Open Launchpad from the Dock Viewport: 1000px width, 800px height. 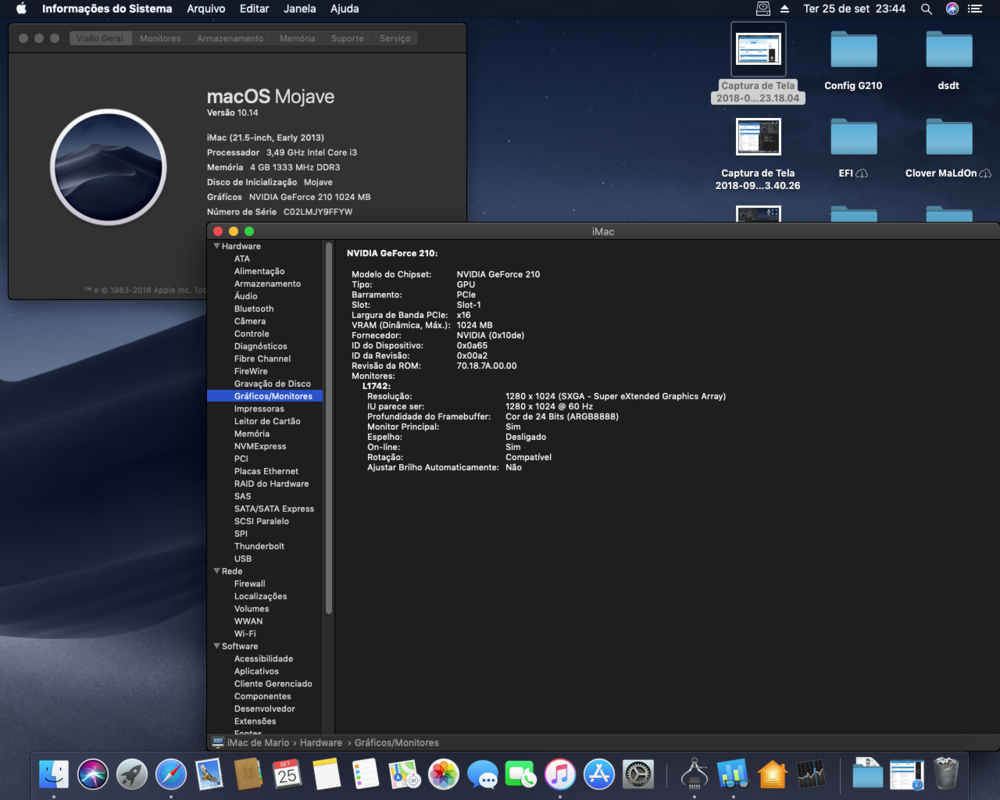click(x=132, y=774)
